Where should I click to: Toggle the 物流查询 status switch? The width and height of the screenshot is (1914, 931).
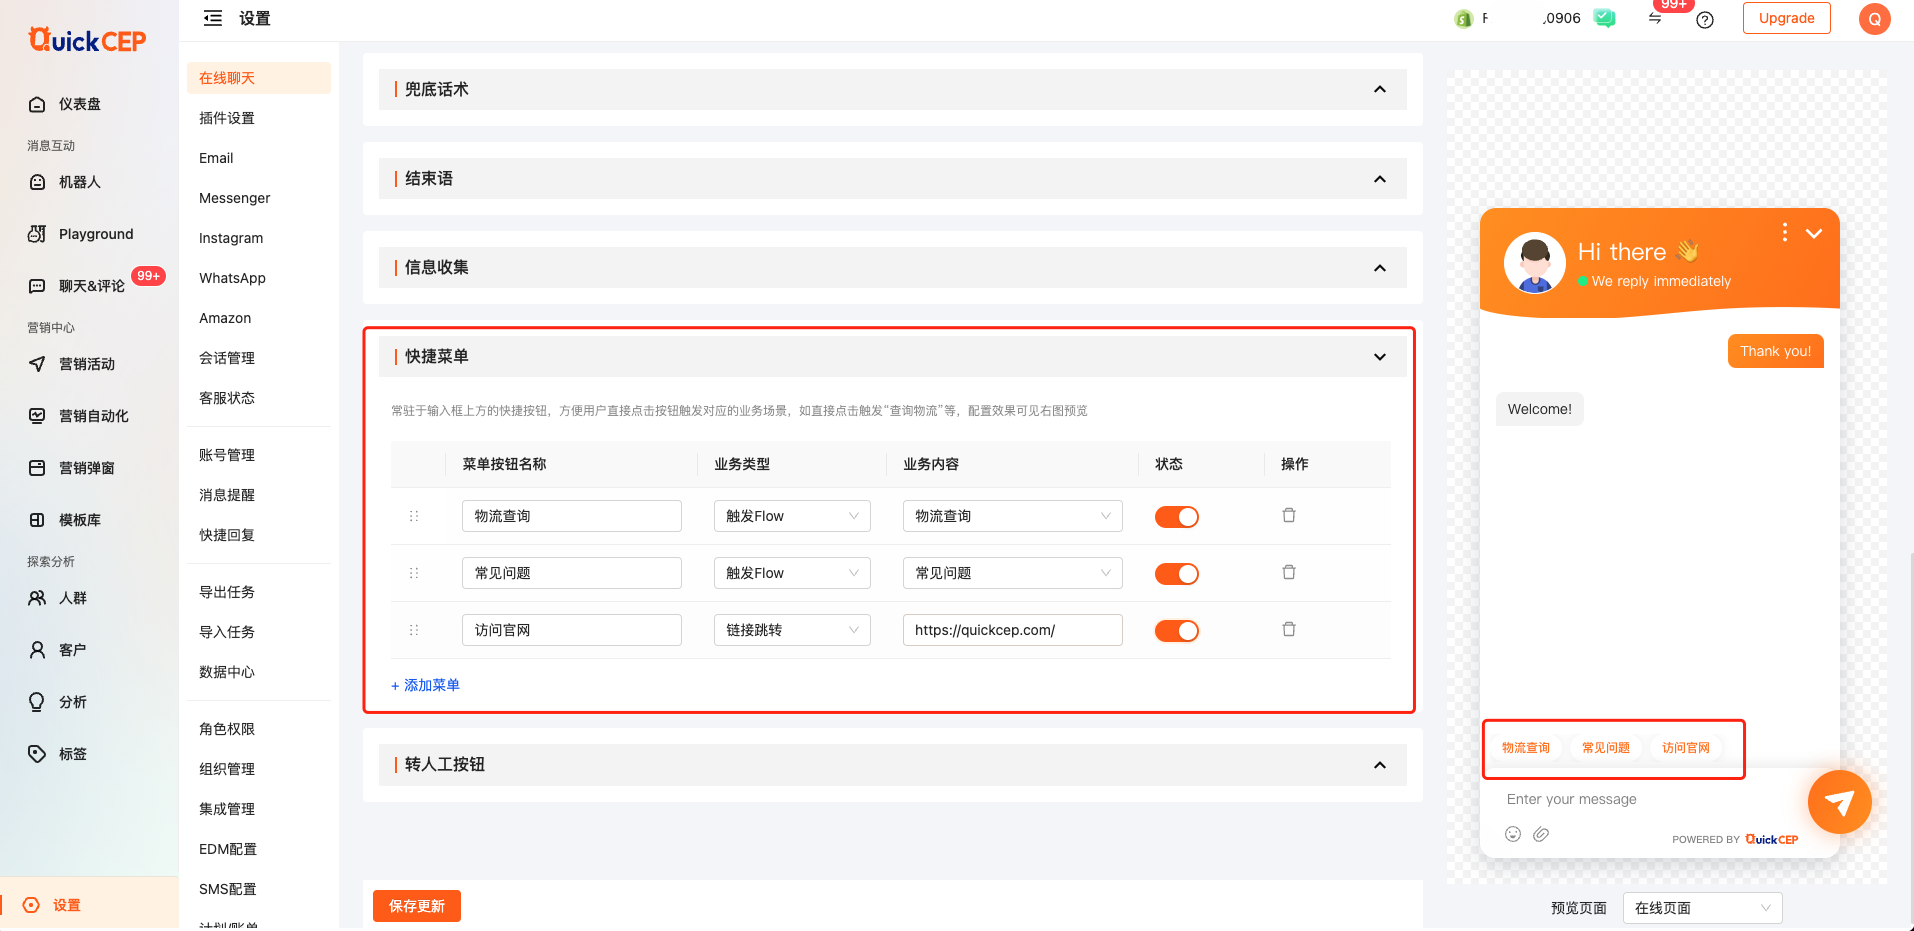coord(1177,517)
